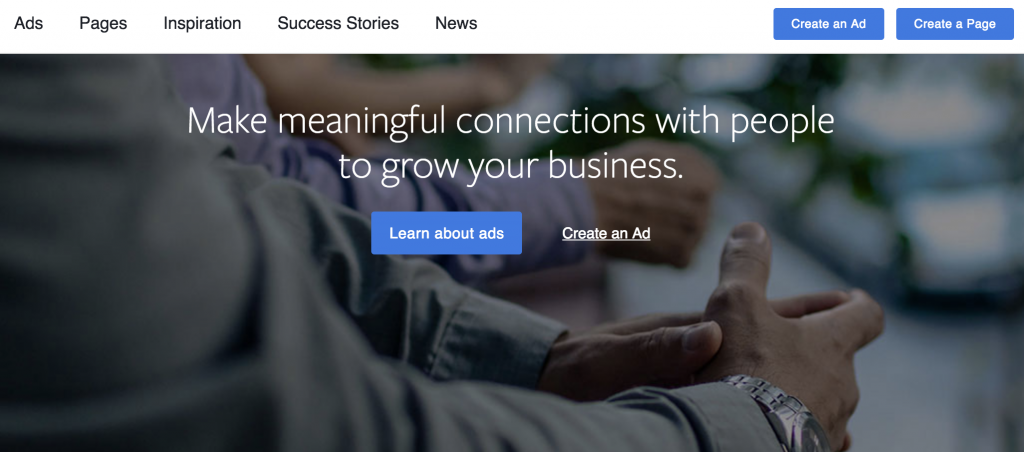
Task: Select Inspiration in the navigation bar
Action: [x=202, y=23]
